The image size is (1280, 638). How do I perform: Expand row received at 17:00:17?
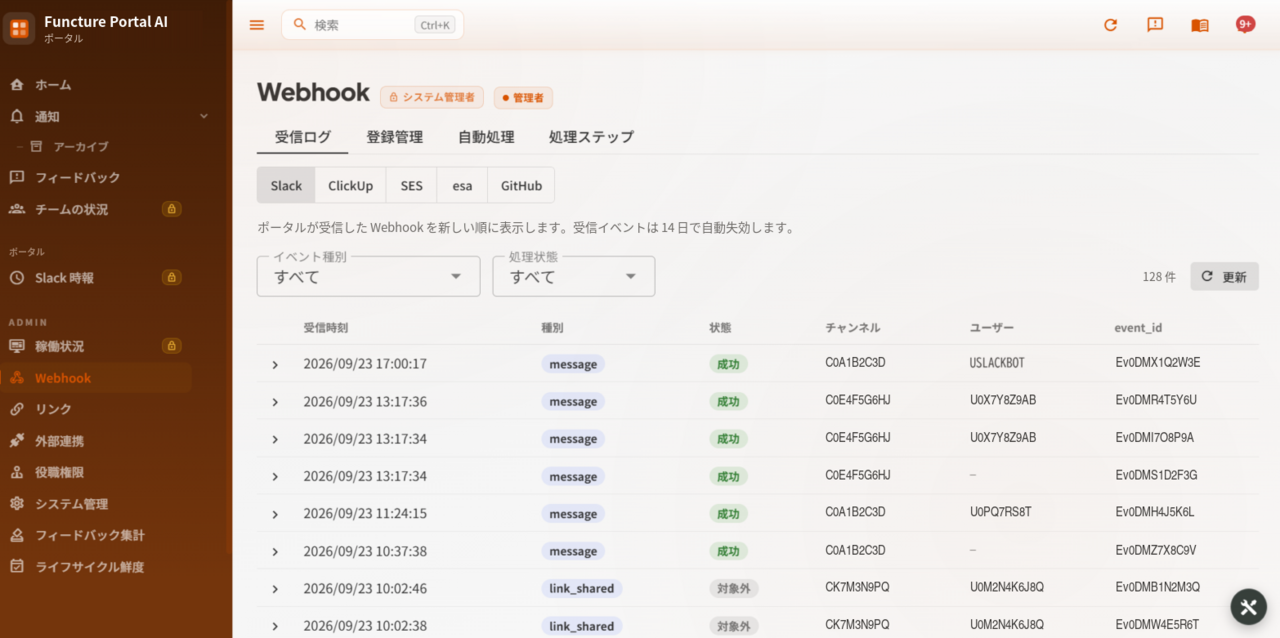pos(275,364)
